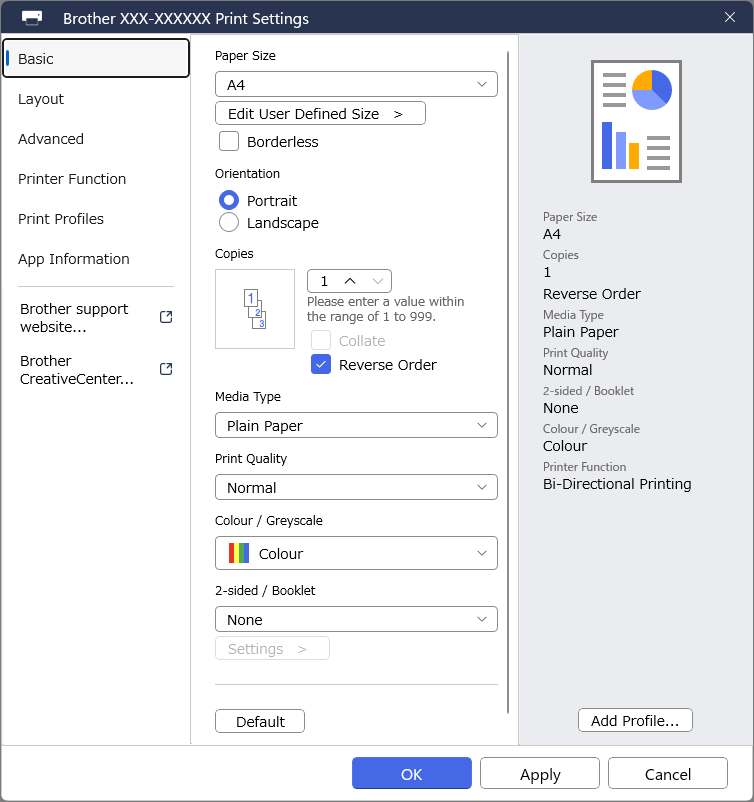
Task: Click in the Copies number field
Action: pyautogui.click(x=324, y=281)
